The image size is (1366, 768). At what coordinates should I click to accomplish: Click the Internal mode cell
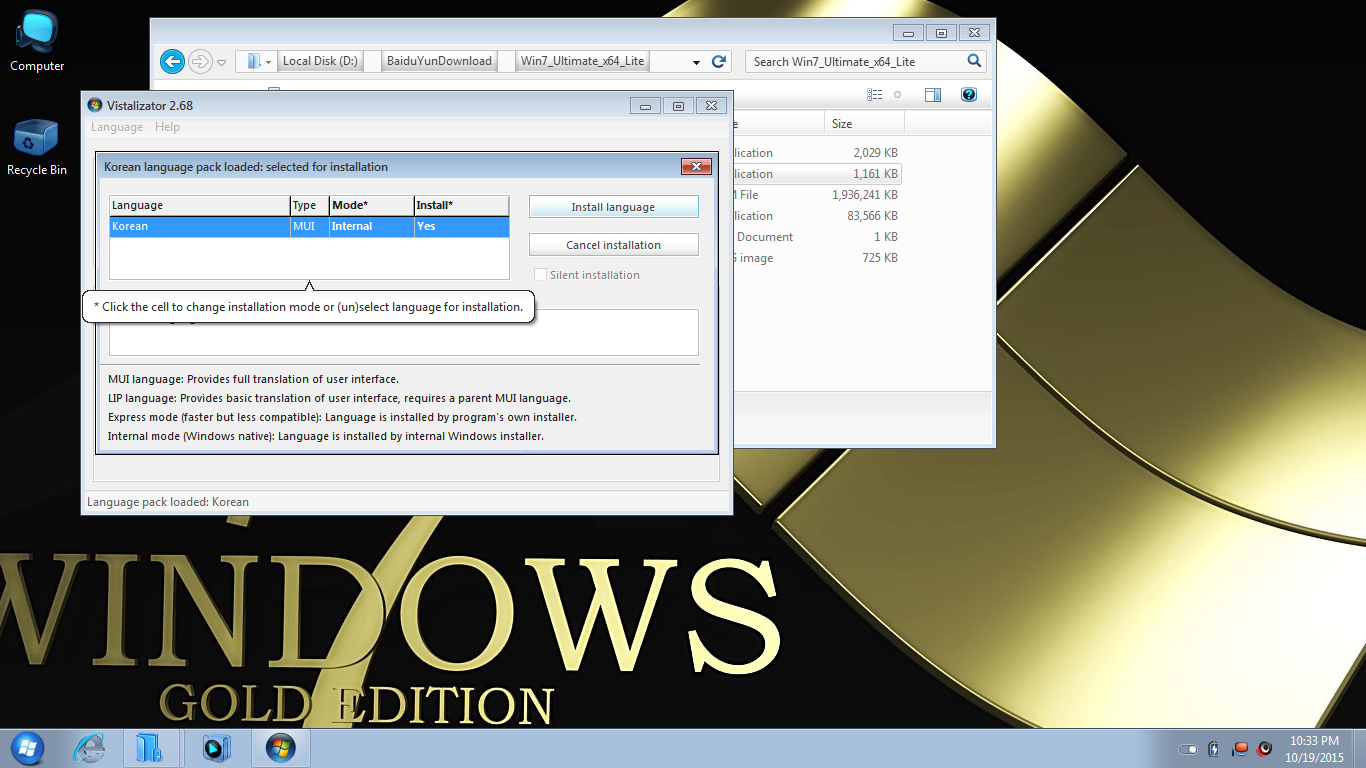[x=371, y=227]
